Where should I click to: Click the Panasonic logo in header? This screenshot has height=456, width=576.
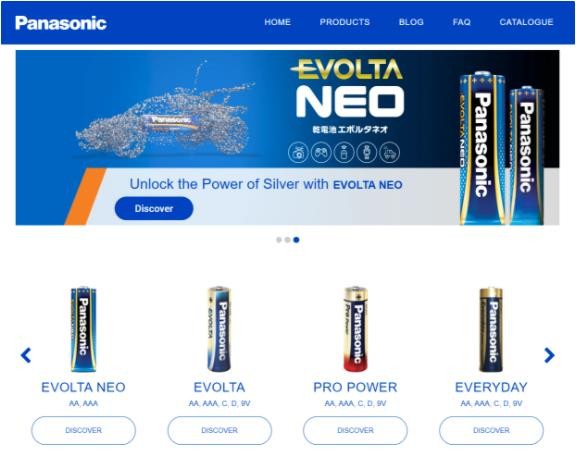[61, 23]
